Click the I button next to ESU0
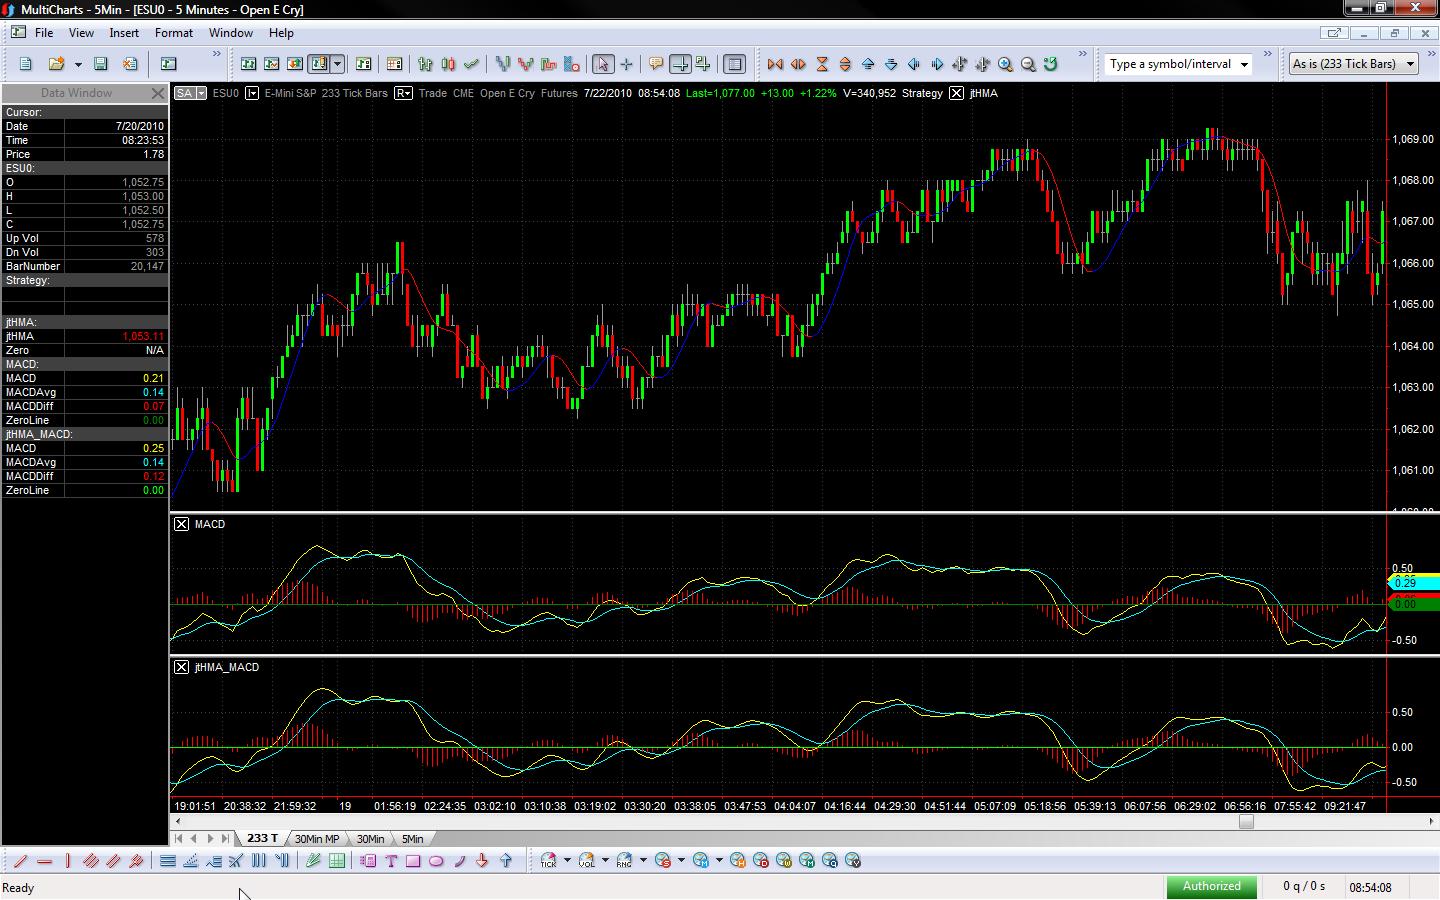 [x=252, y=93]
